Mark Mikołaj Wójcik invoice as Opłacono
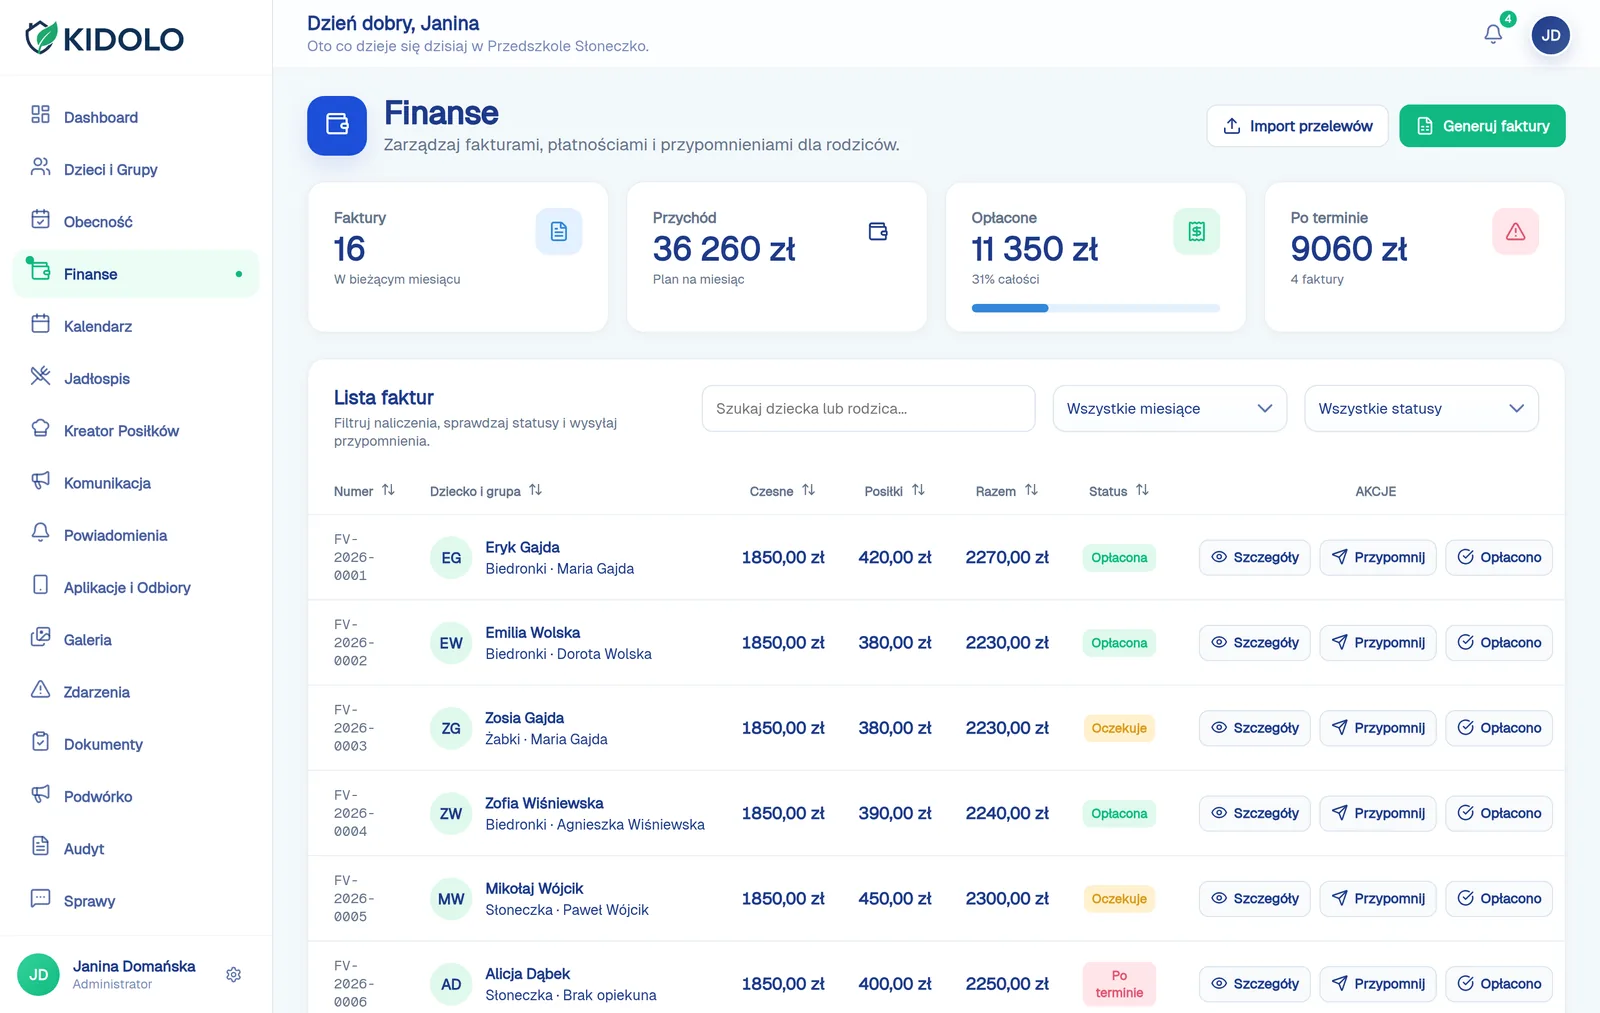The image size is (1600, 1013). coord(1499,898)
